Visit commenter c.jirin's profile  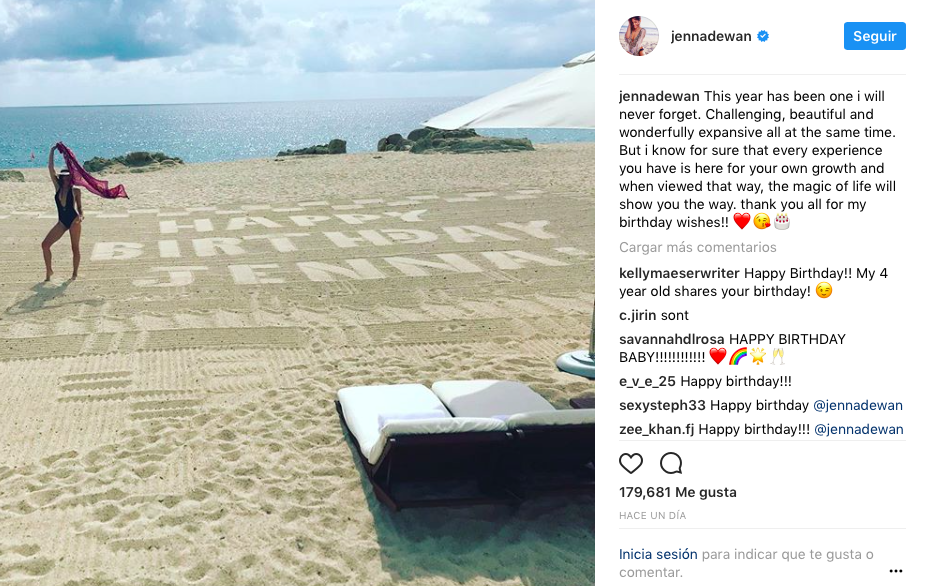pos(638,316)
